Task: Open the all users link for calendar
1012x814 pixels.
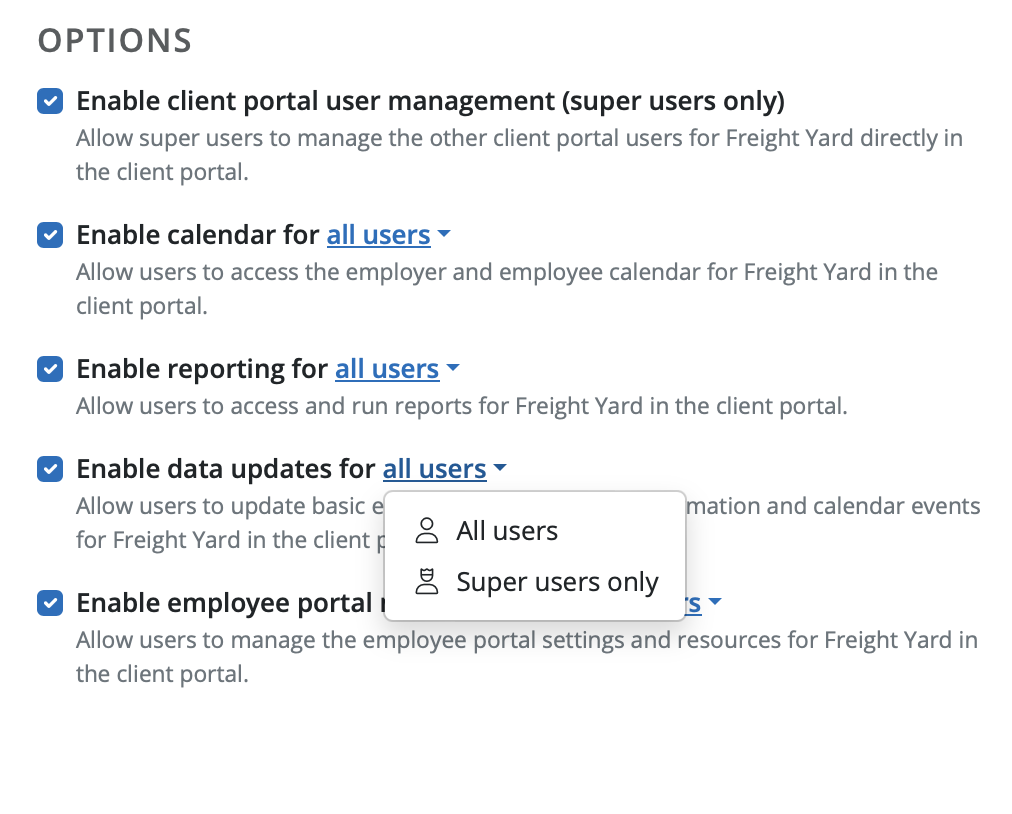Action: [378, 235]
